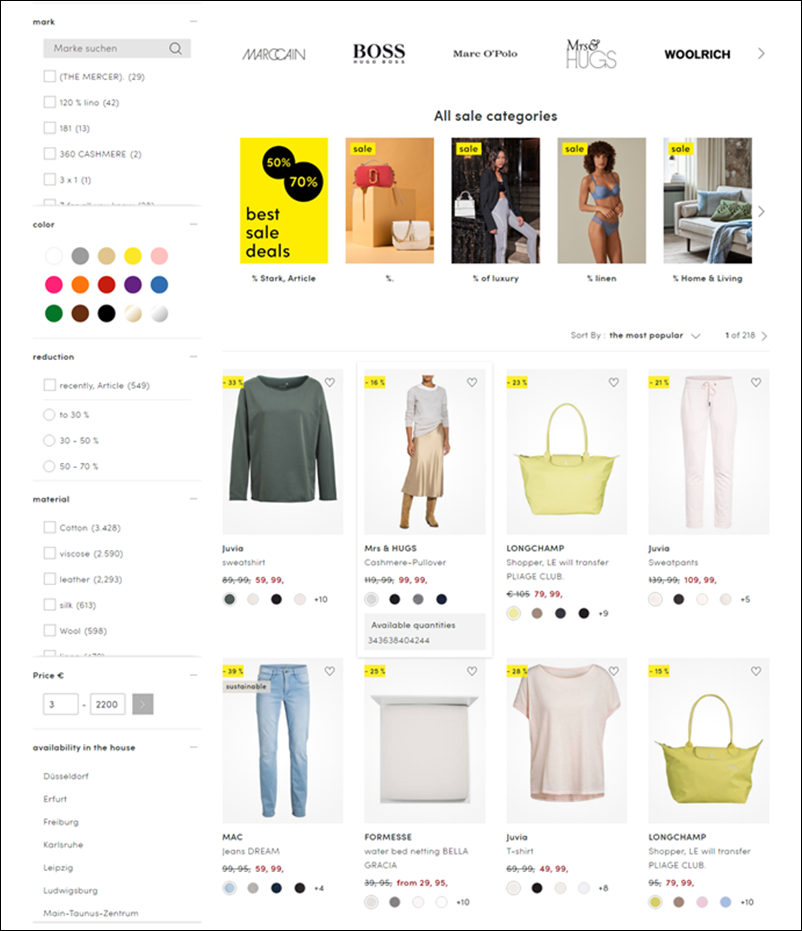Viewport: 802px width, 931px height.
Task: Filter availability by Ludwigsburg store
Action: [71, 890]
